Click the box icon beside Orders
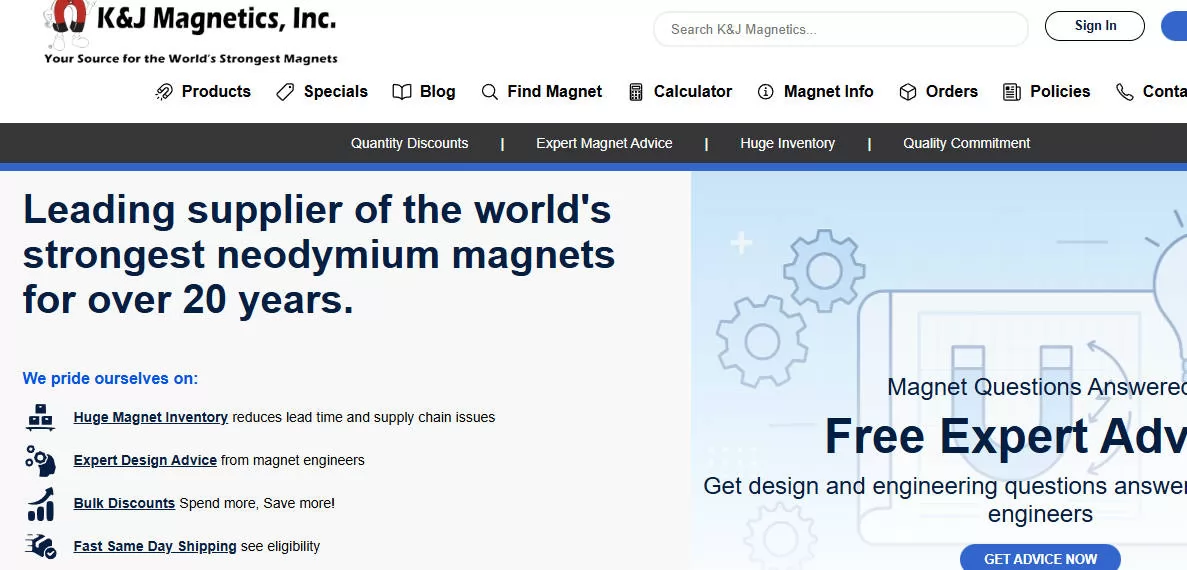This screenshot has height=570, width=1187. click(x=908, y=92)
